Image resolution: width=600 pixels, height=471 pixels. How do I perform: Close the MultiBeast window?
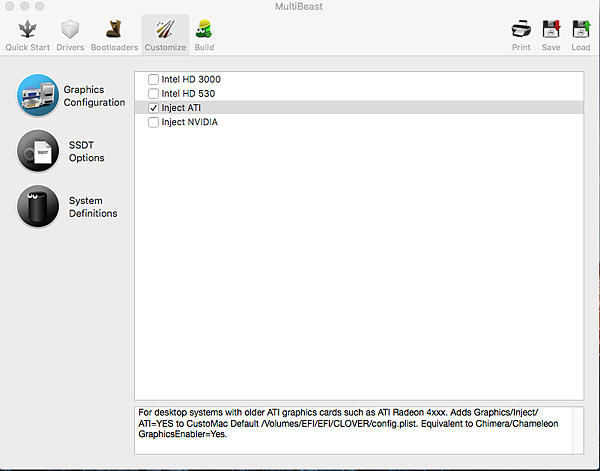10,6
